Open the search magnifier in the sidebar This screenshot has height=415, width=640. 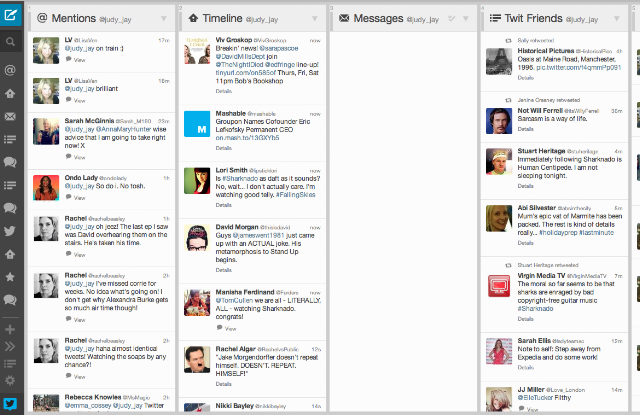[11, 42]
